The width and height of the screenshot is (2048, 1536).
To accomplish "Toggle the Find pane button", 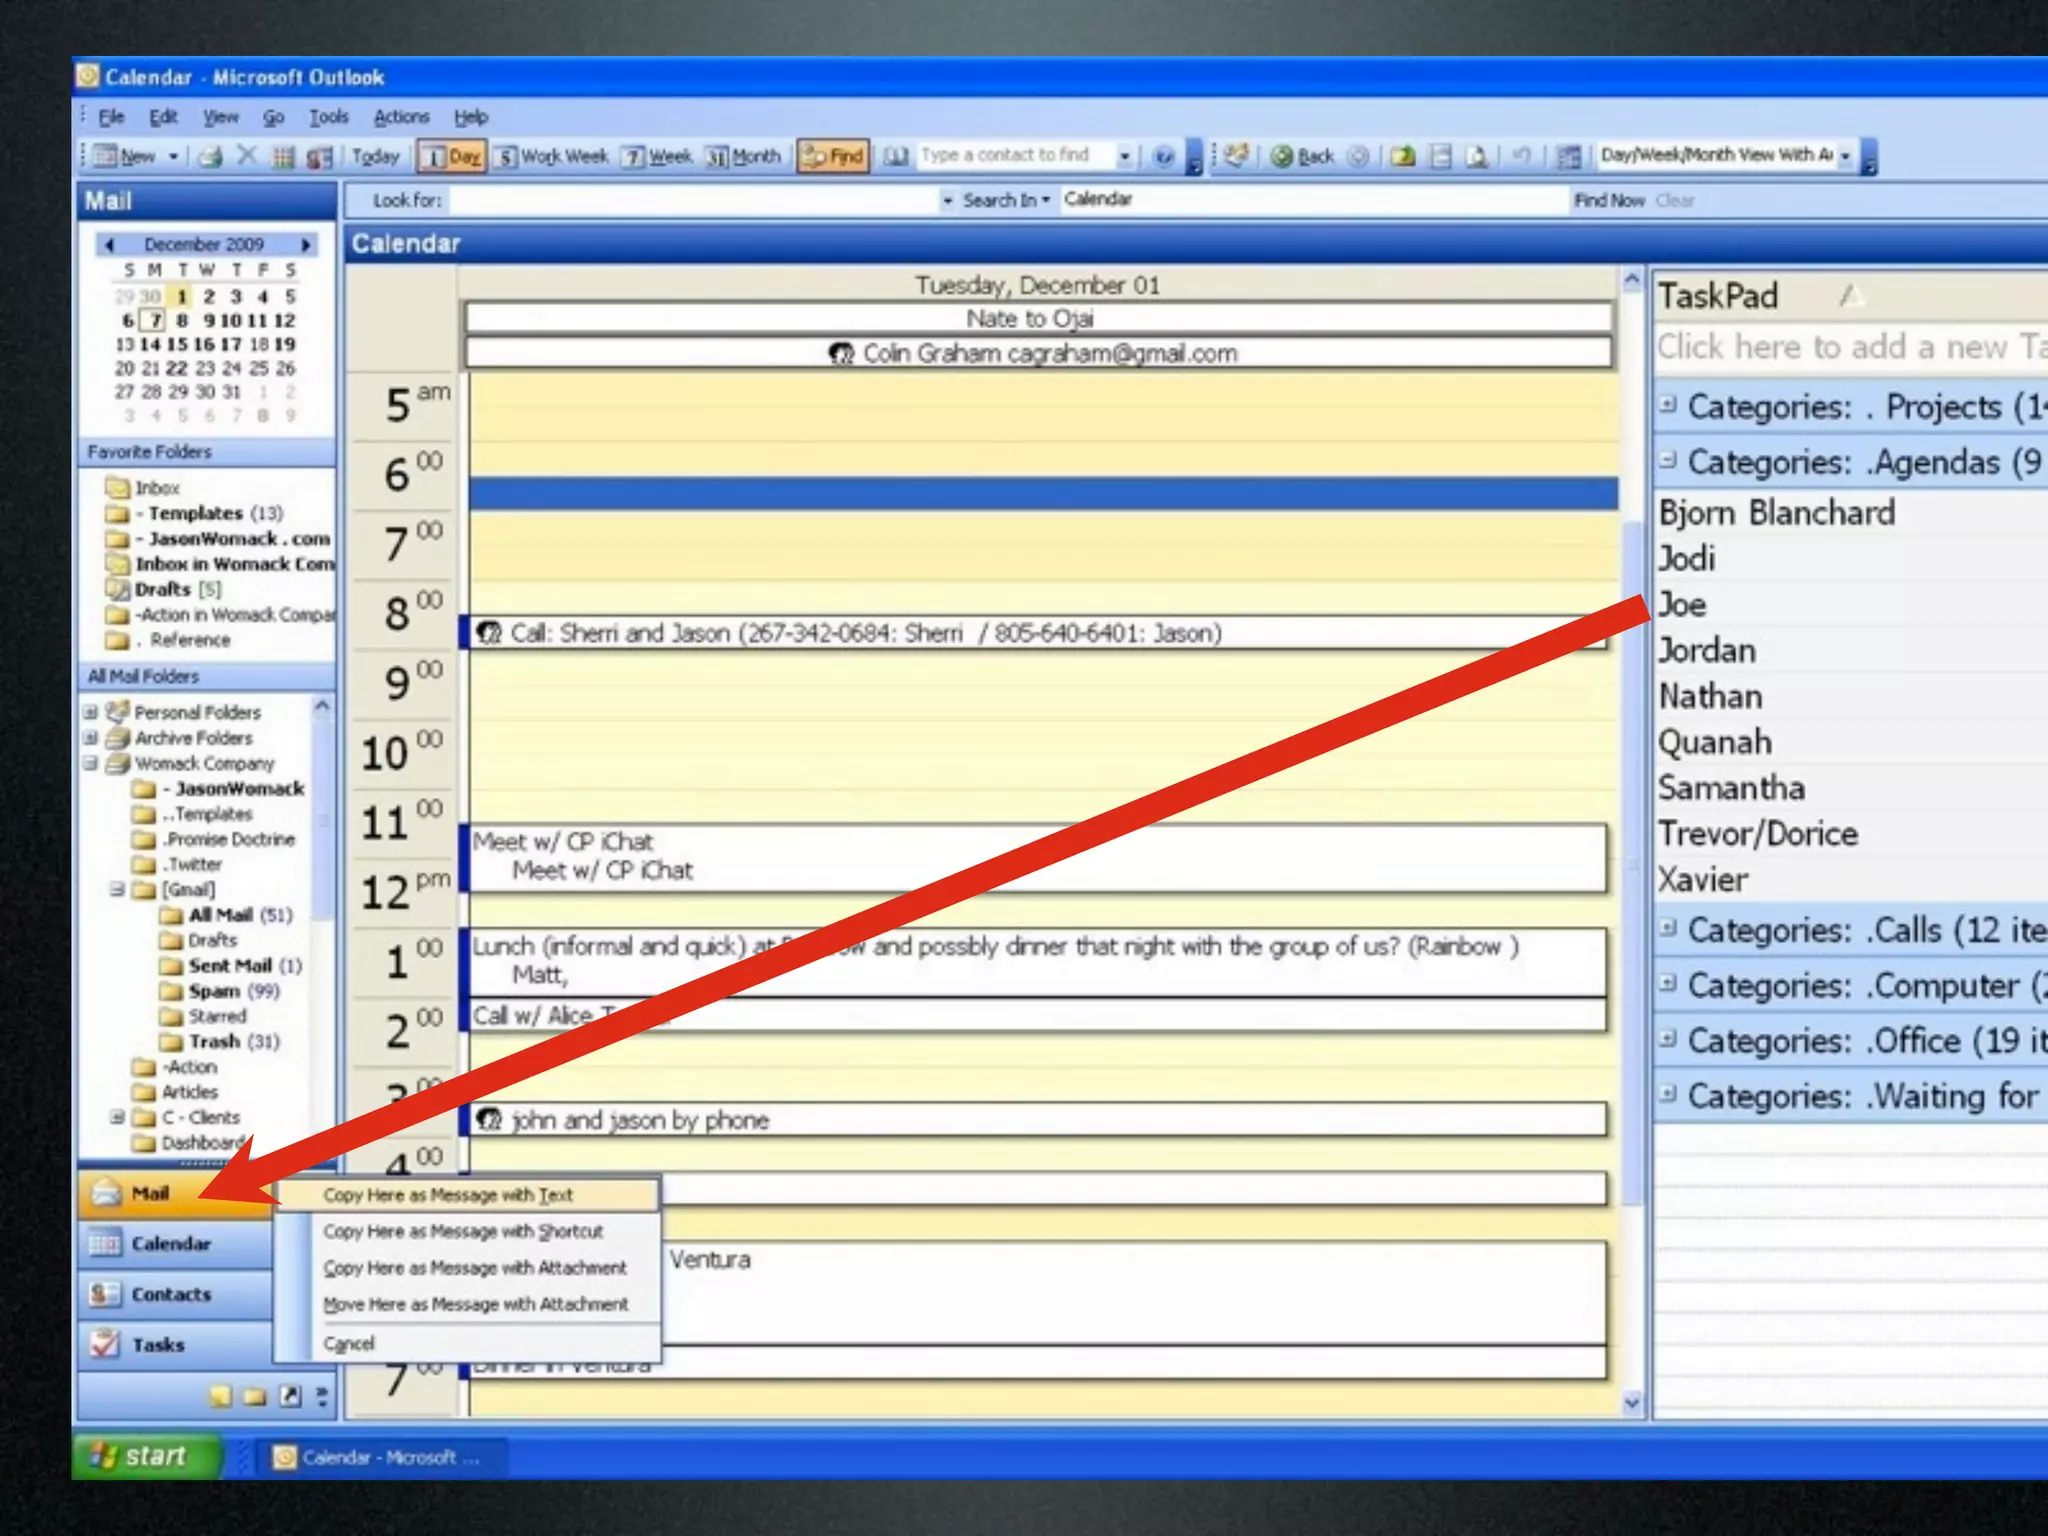I will point(833,156).
